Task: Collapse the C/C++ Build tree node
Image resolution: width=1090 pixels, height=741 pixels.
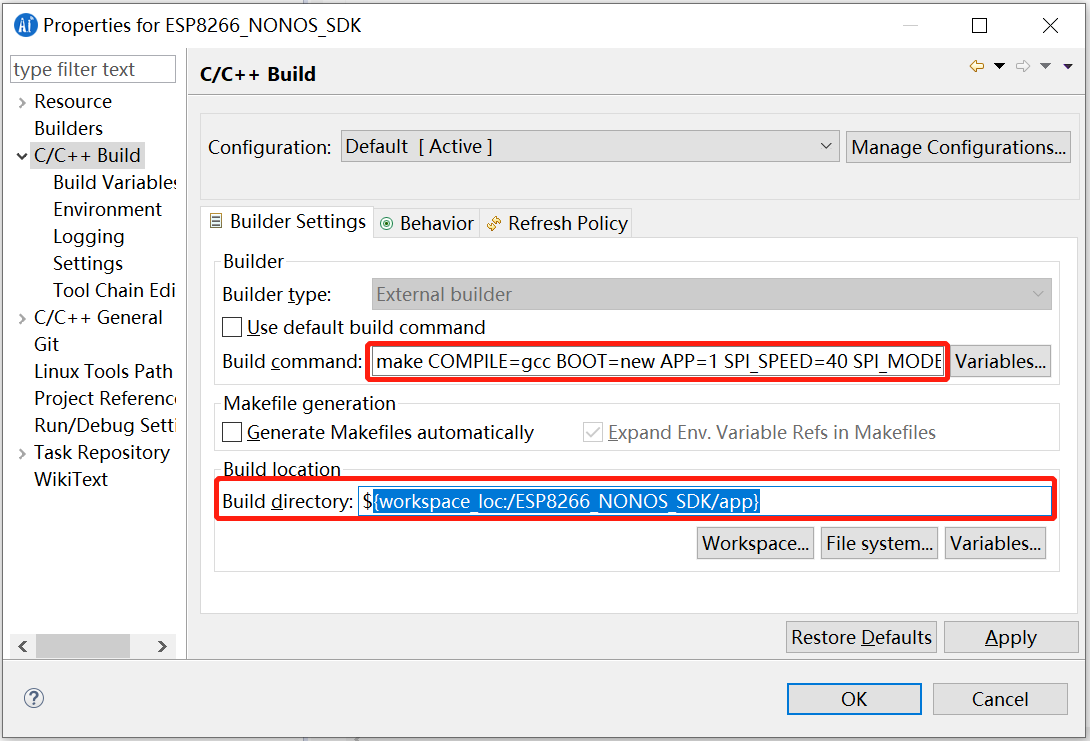Action: [22, 156]
